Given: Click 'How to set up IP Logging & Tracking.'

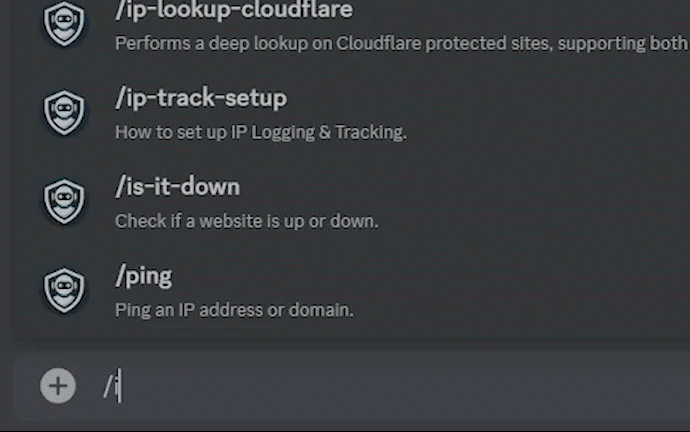Looking at the screenshot, I should (x=261, y=132).
